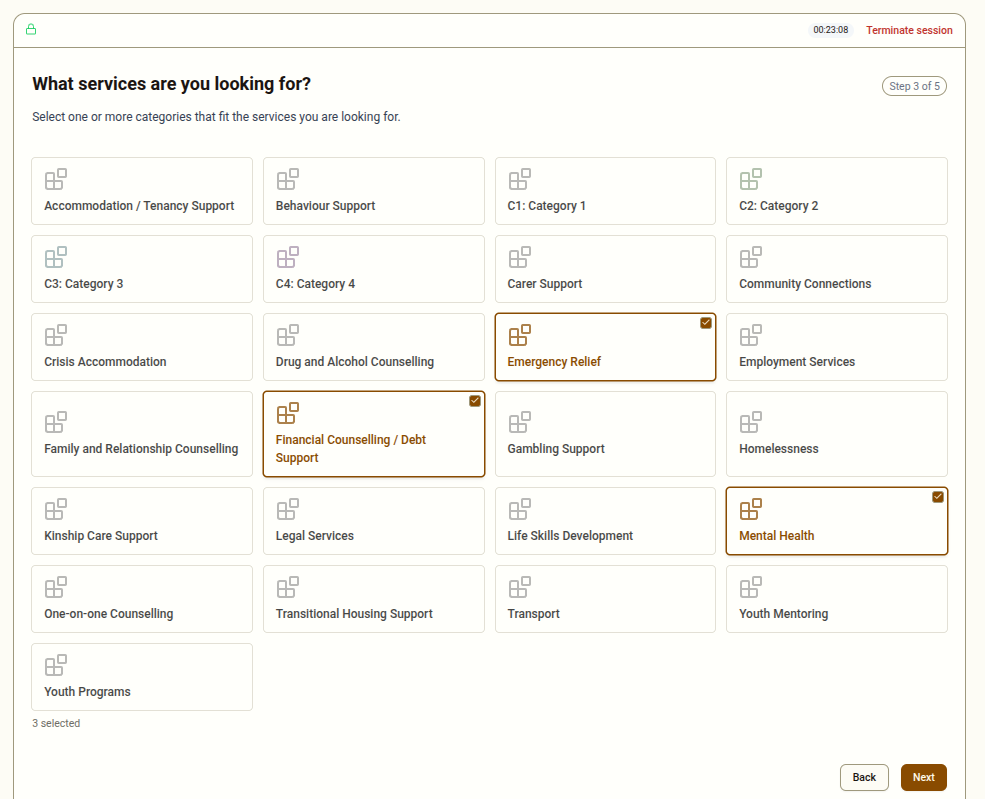Click the Next button

click(922, 777)
